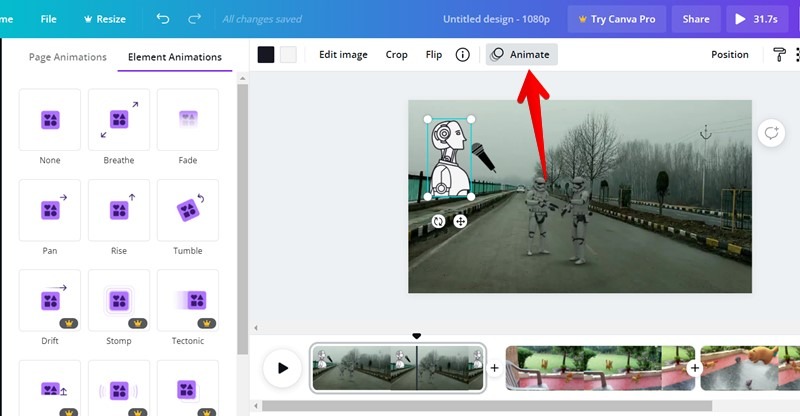Screen dimensions: 800x416
Task: Open the Position panel
Action: 730,55
